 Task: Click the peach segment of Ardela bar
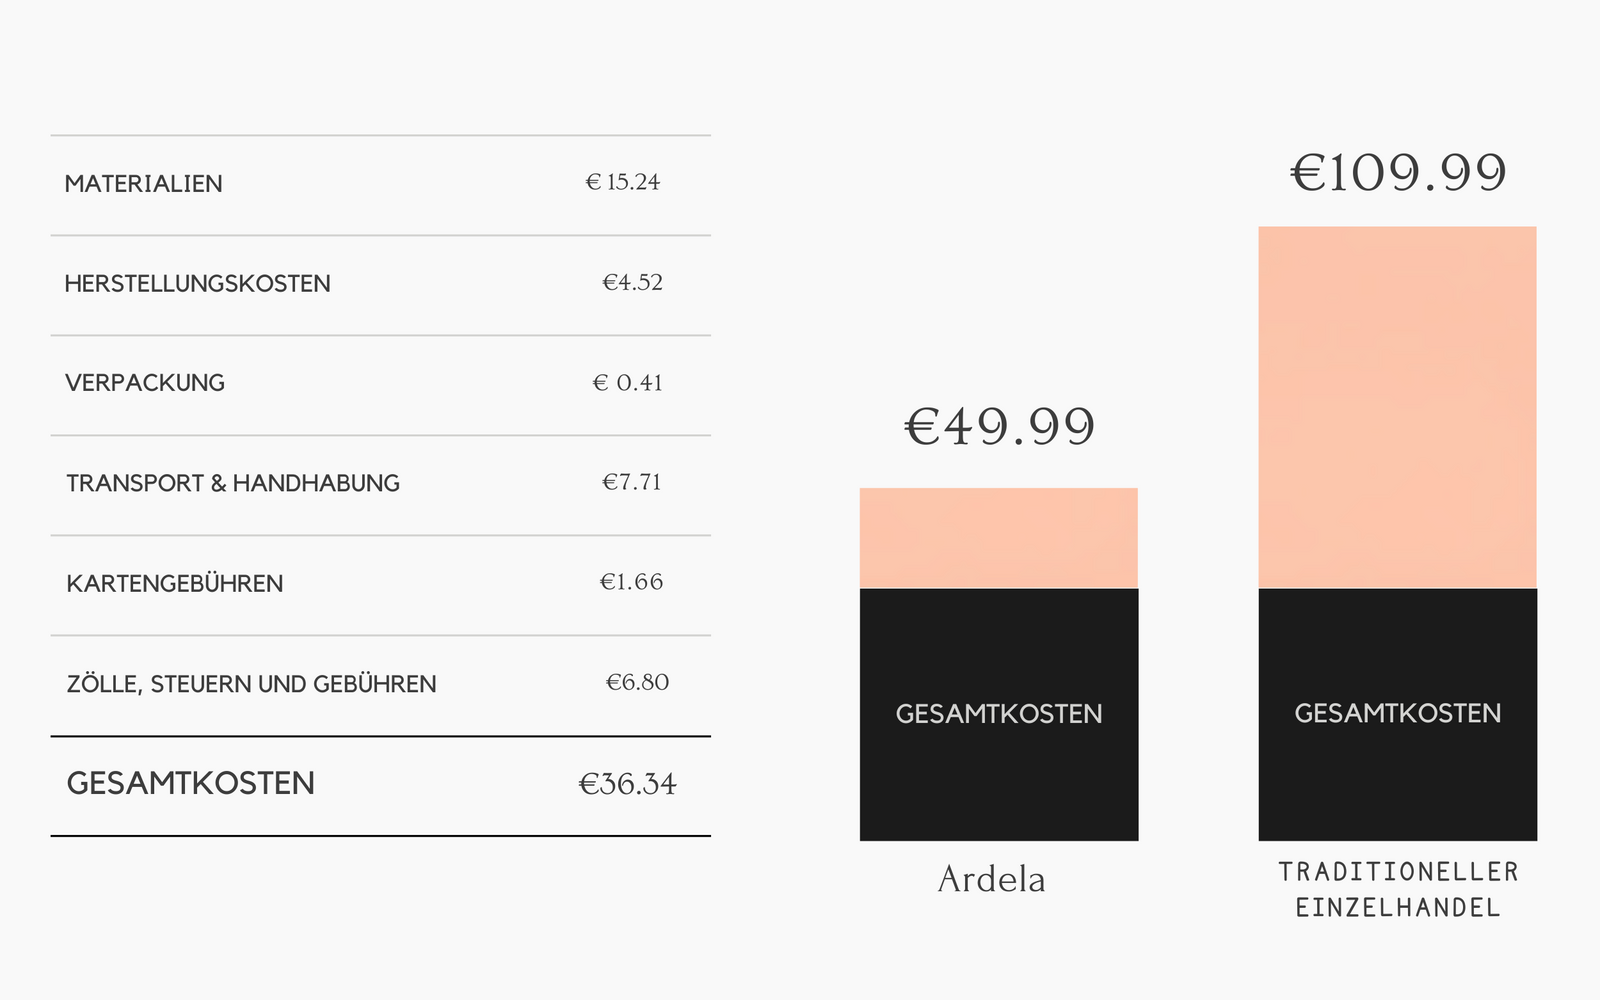coord(999,538)
